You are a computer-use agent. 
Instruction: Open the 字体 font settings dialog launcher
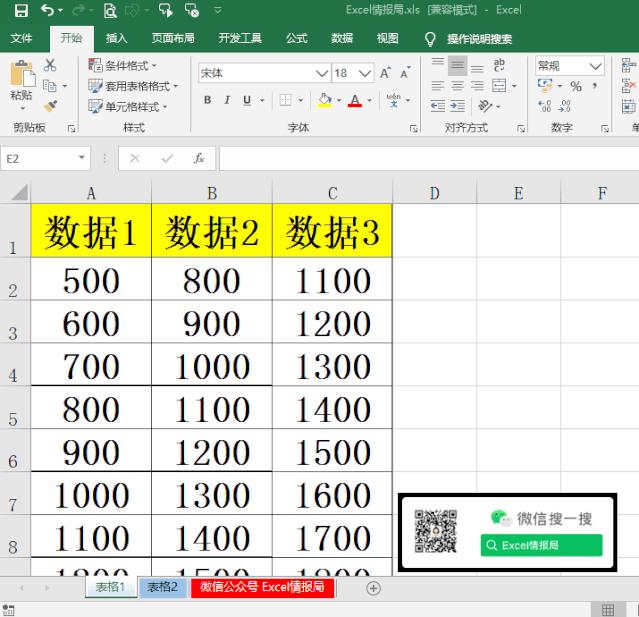(413, 129)
